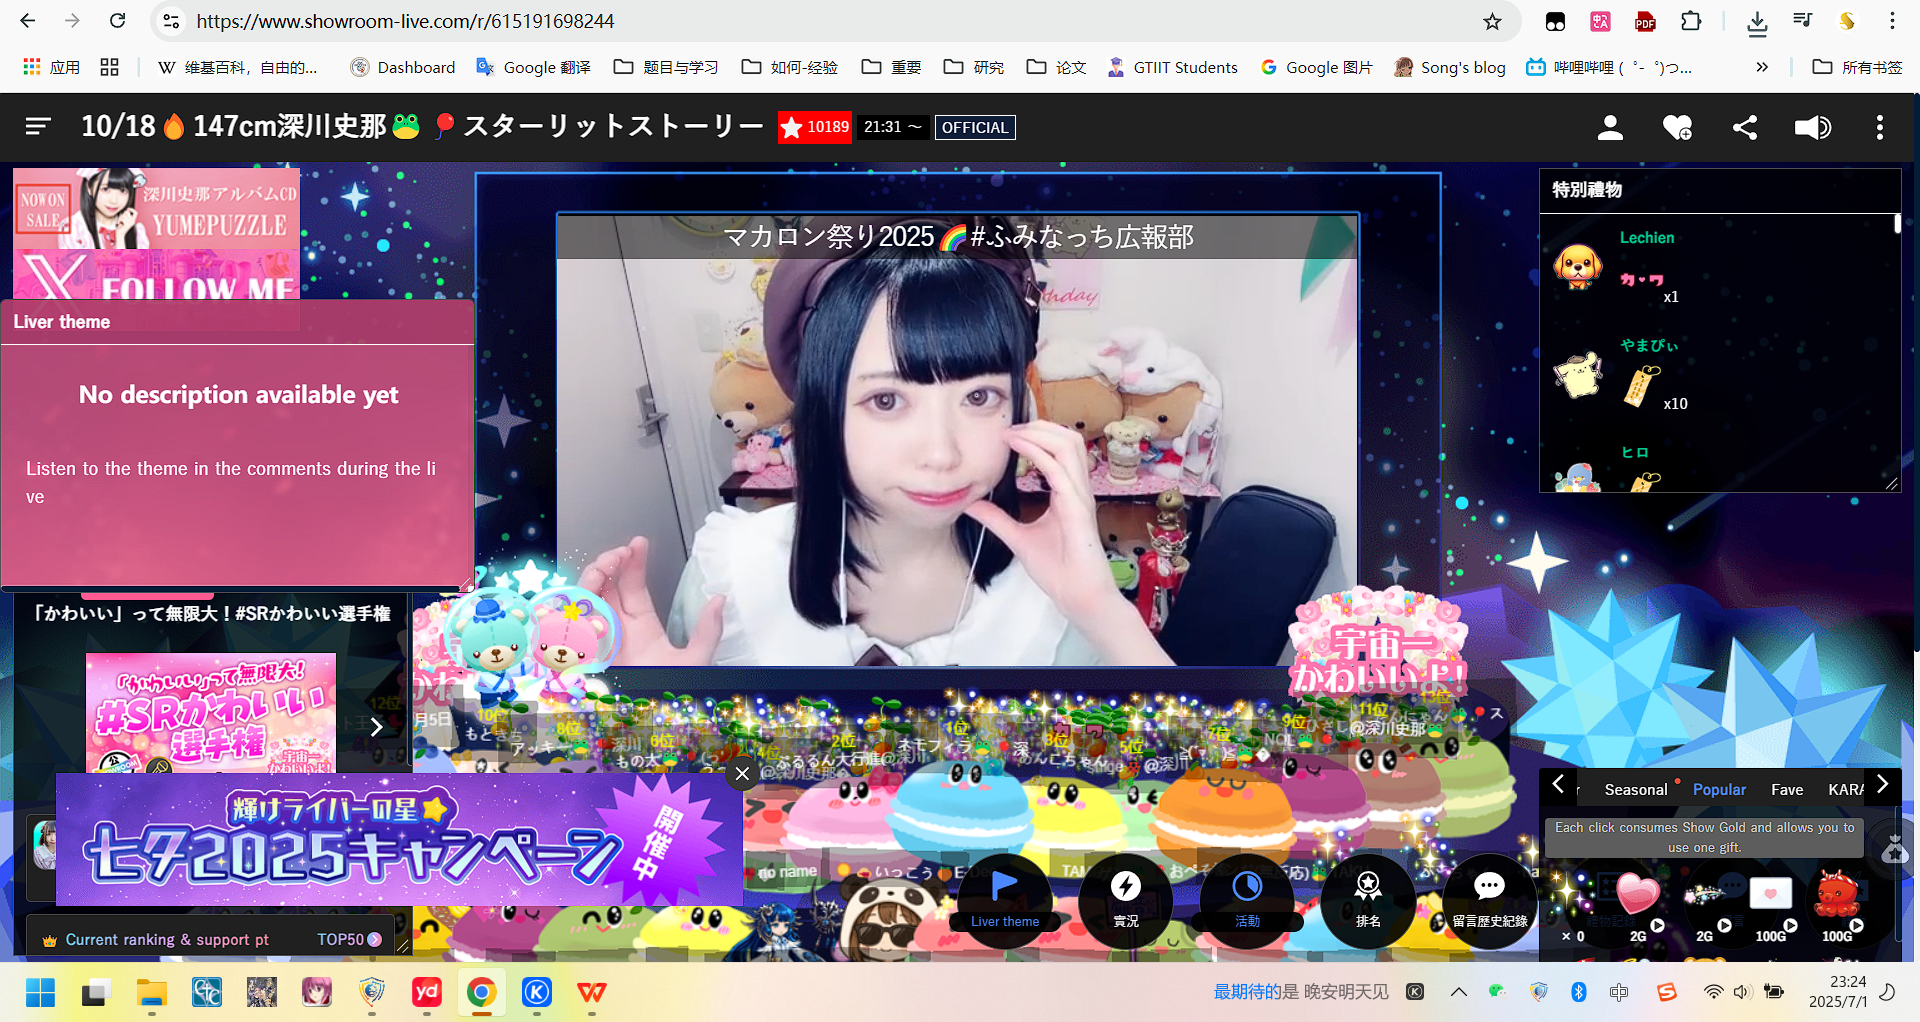Screen dimensions: 1920x1022
Task: Open the hamburger menu beside the stream title
Action: pos(38,126)
